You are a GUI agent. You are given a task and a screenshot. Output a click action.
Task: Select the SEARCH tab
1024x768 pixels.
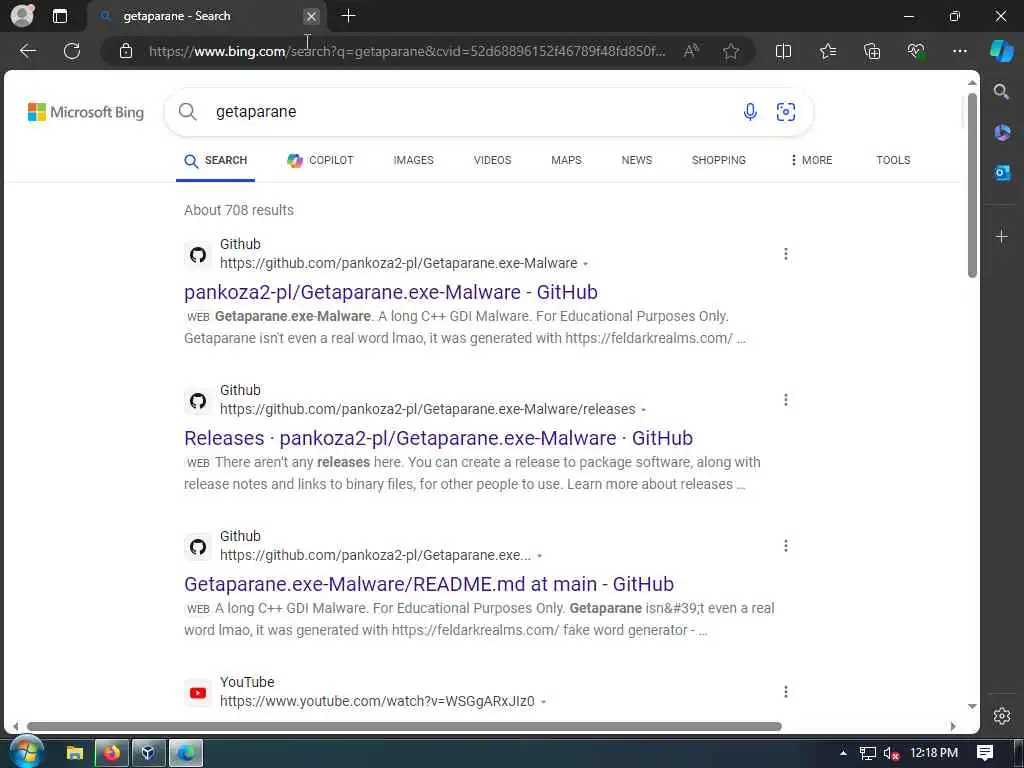[x=216, y=161]
